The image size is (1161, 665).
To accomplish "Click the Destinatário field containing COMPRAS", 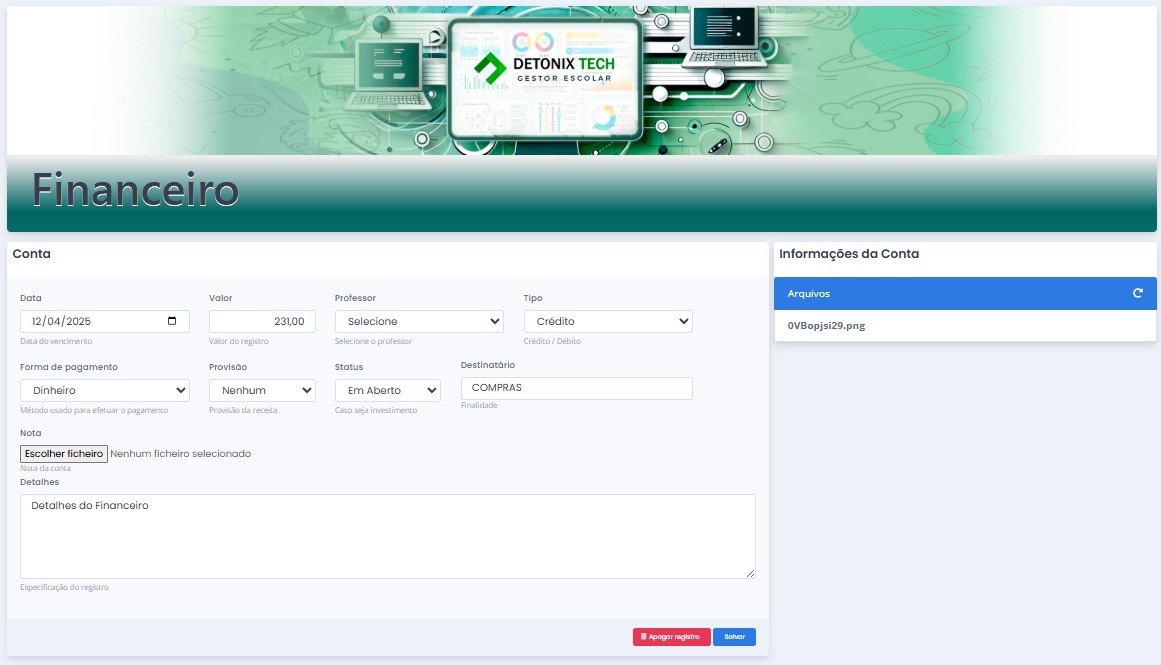I will [576, 388].
